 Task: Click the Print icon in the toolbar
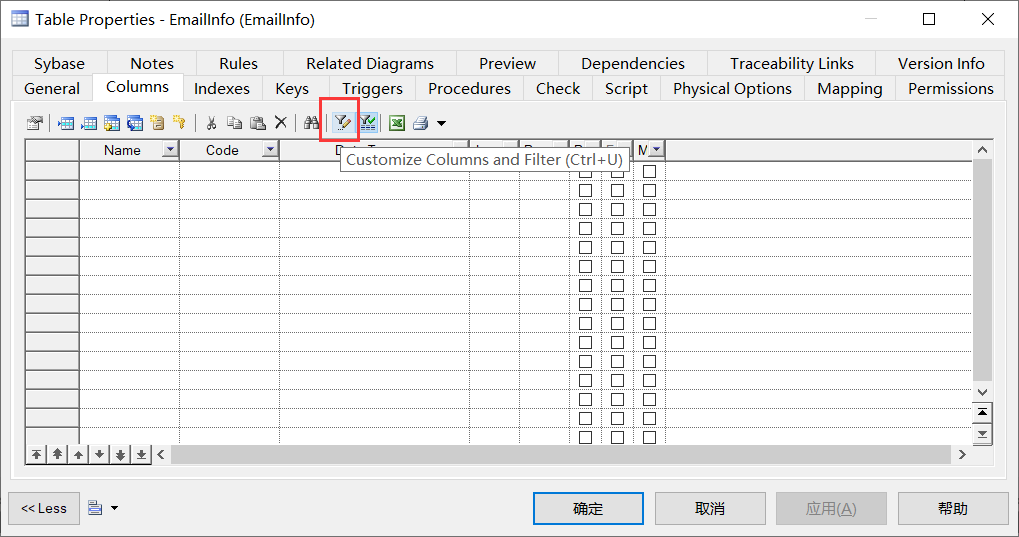click(420, 122)
